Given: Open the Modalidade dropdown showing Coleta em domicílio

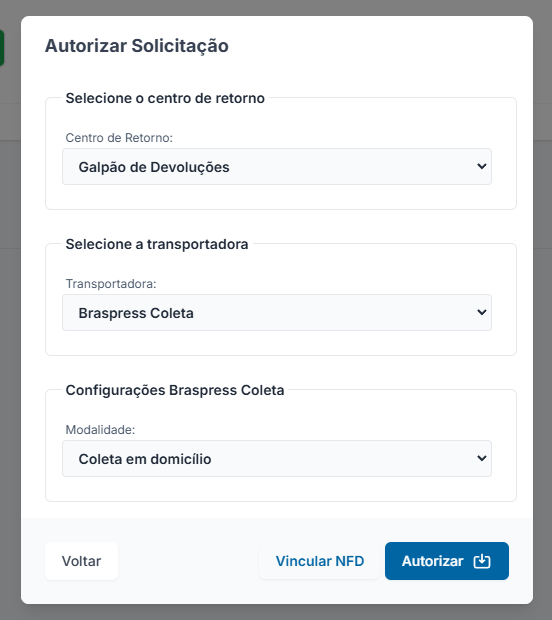Looking at the screenshot, I should [x=277, y=458].
